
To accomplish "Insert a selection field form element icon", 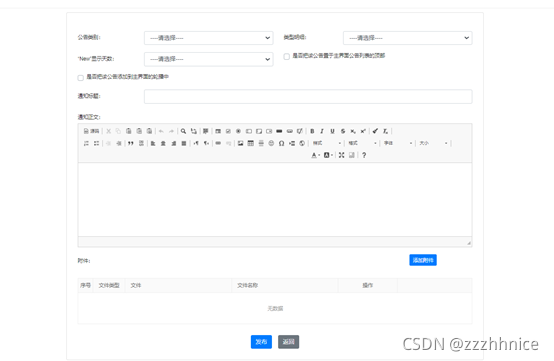I will [269, 131].
